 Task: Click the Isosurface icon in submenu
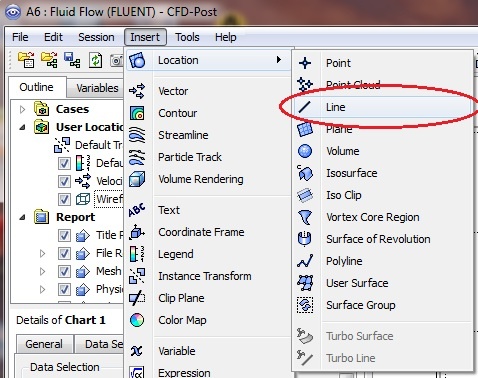coord(305,173)
